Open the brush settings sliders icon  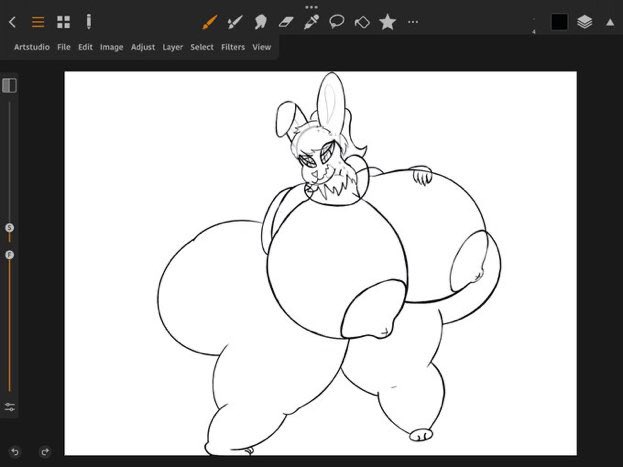pyautogui.click(x=10, y=407)
